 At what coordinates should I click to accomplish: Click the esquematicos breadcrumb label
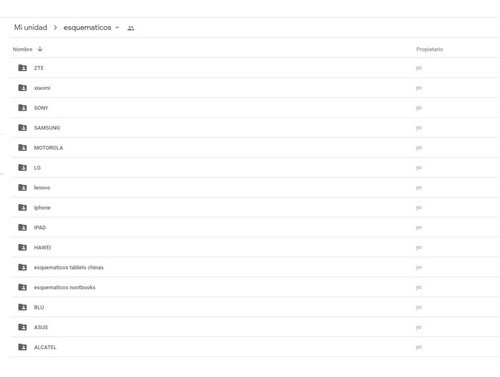[x=87, y=28]
